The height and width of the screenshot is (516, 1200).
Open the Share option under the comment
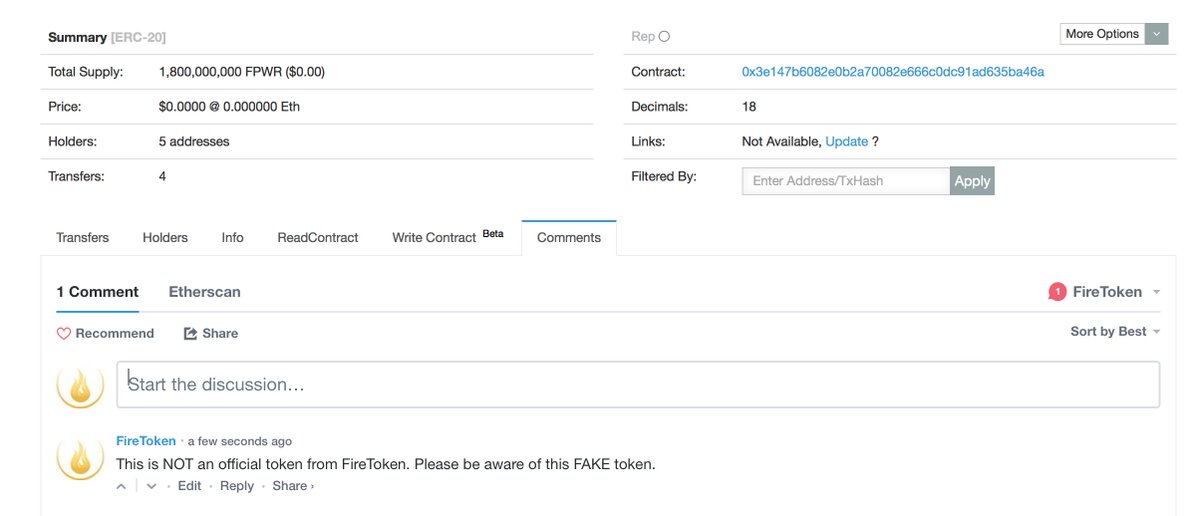[293, 486]
